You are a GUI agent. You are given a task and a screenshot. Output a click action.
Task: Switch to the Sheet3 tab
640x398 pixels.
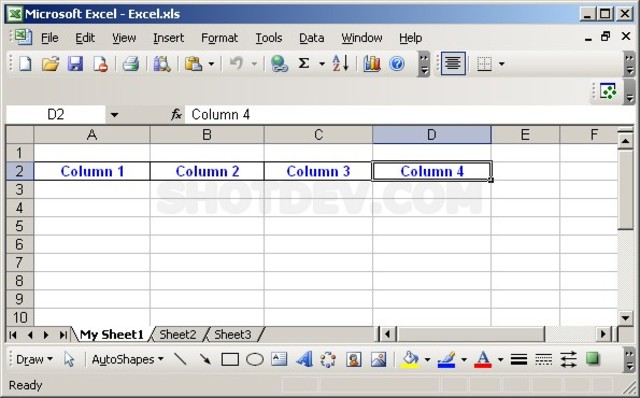(x=233, y=335)
